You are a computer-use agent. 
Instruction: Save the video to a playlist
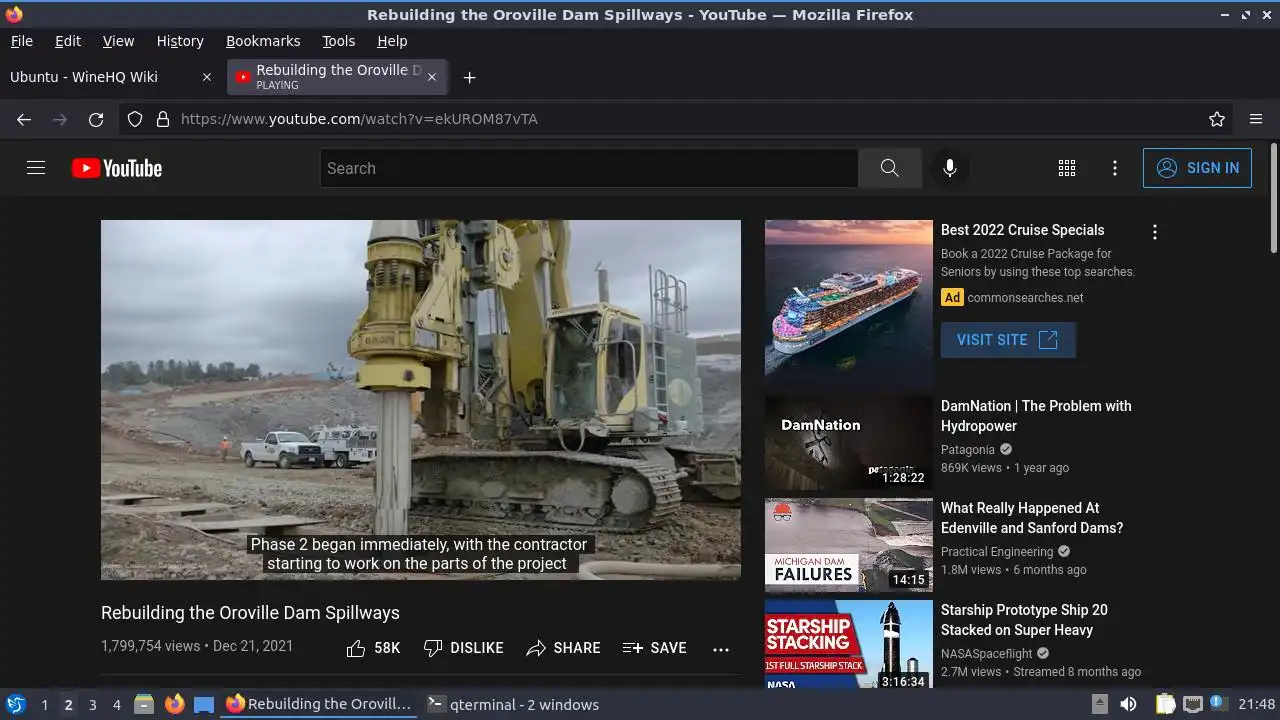[654, 648]
